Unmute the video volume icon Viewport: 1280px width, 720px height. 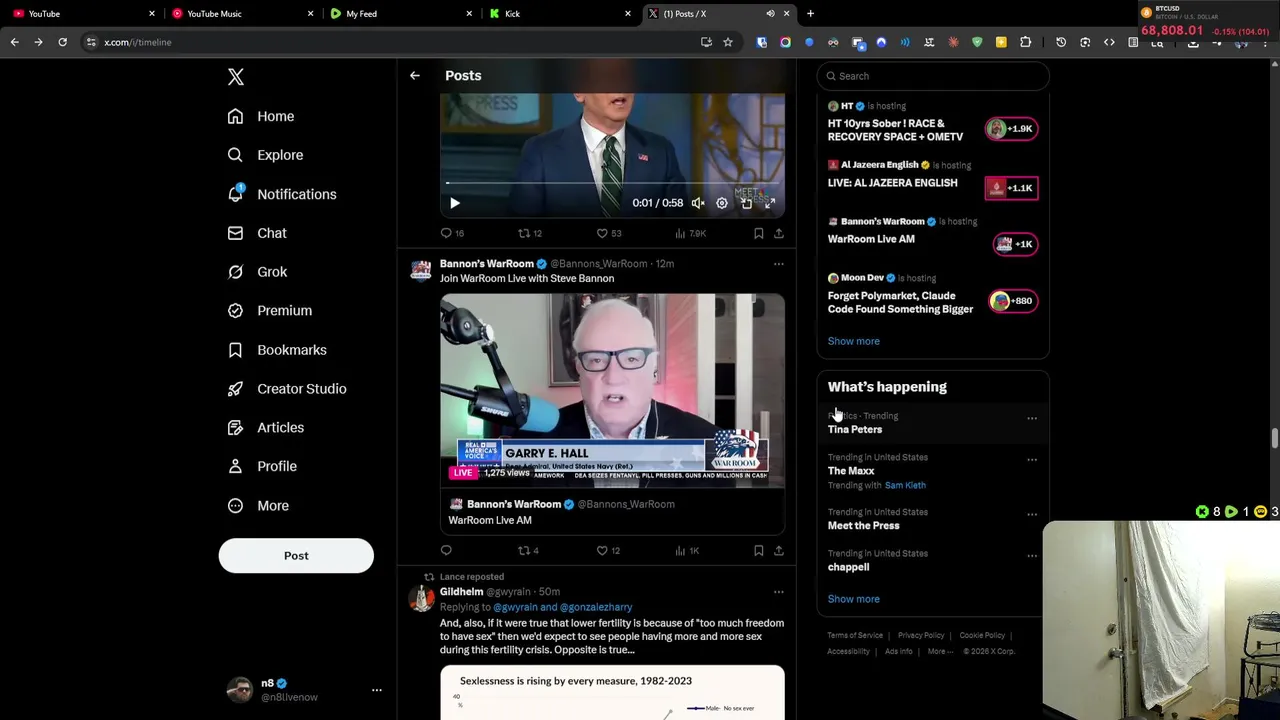pyautogui.click(x=698, y=203)
